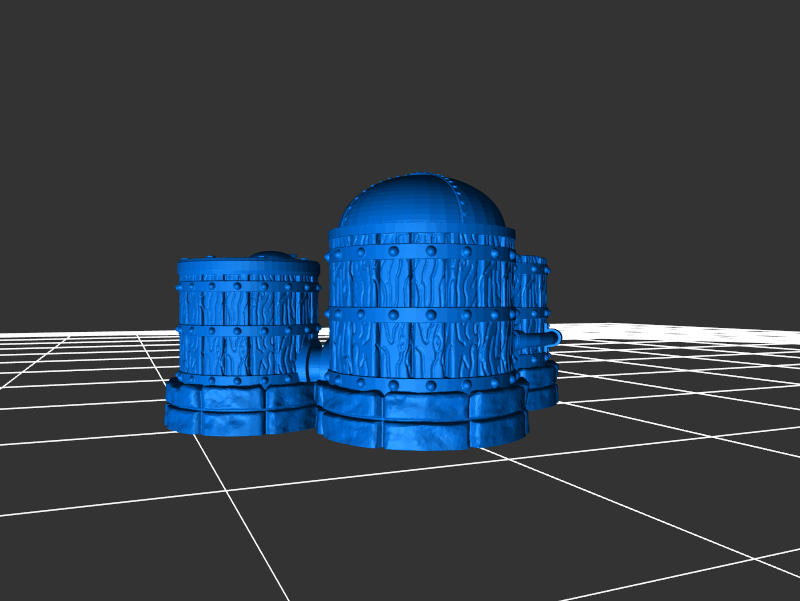
Task: Click the empty dark background above the model
Action: click(400, 80)
